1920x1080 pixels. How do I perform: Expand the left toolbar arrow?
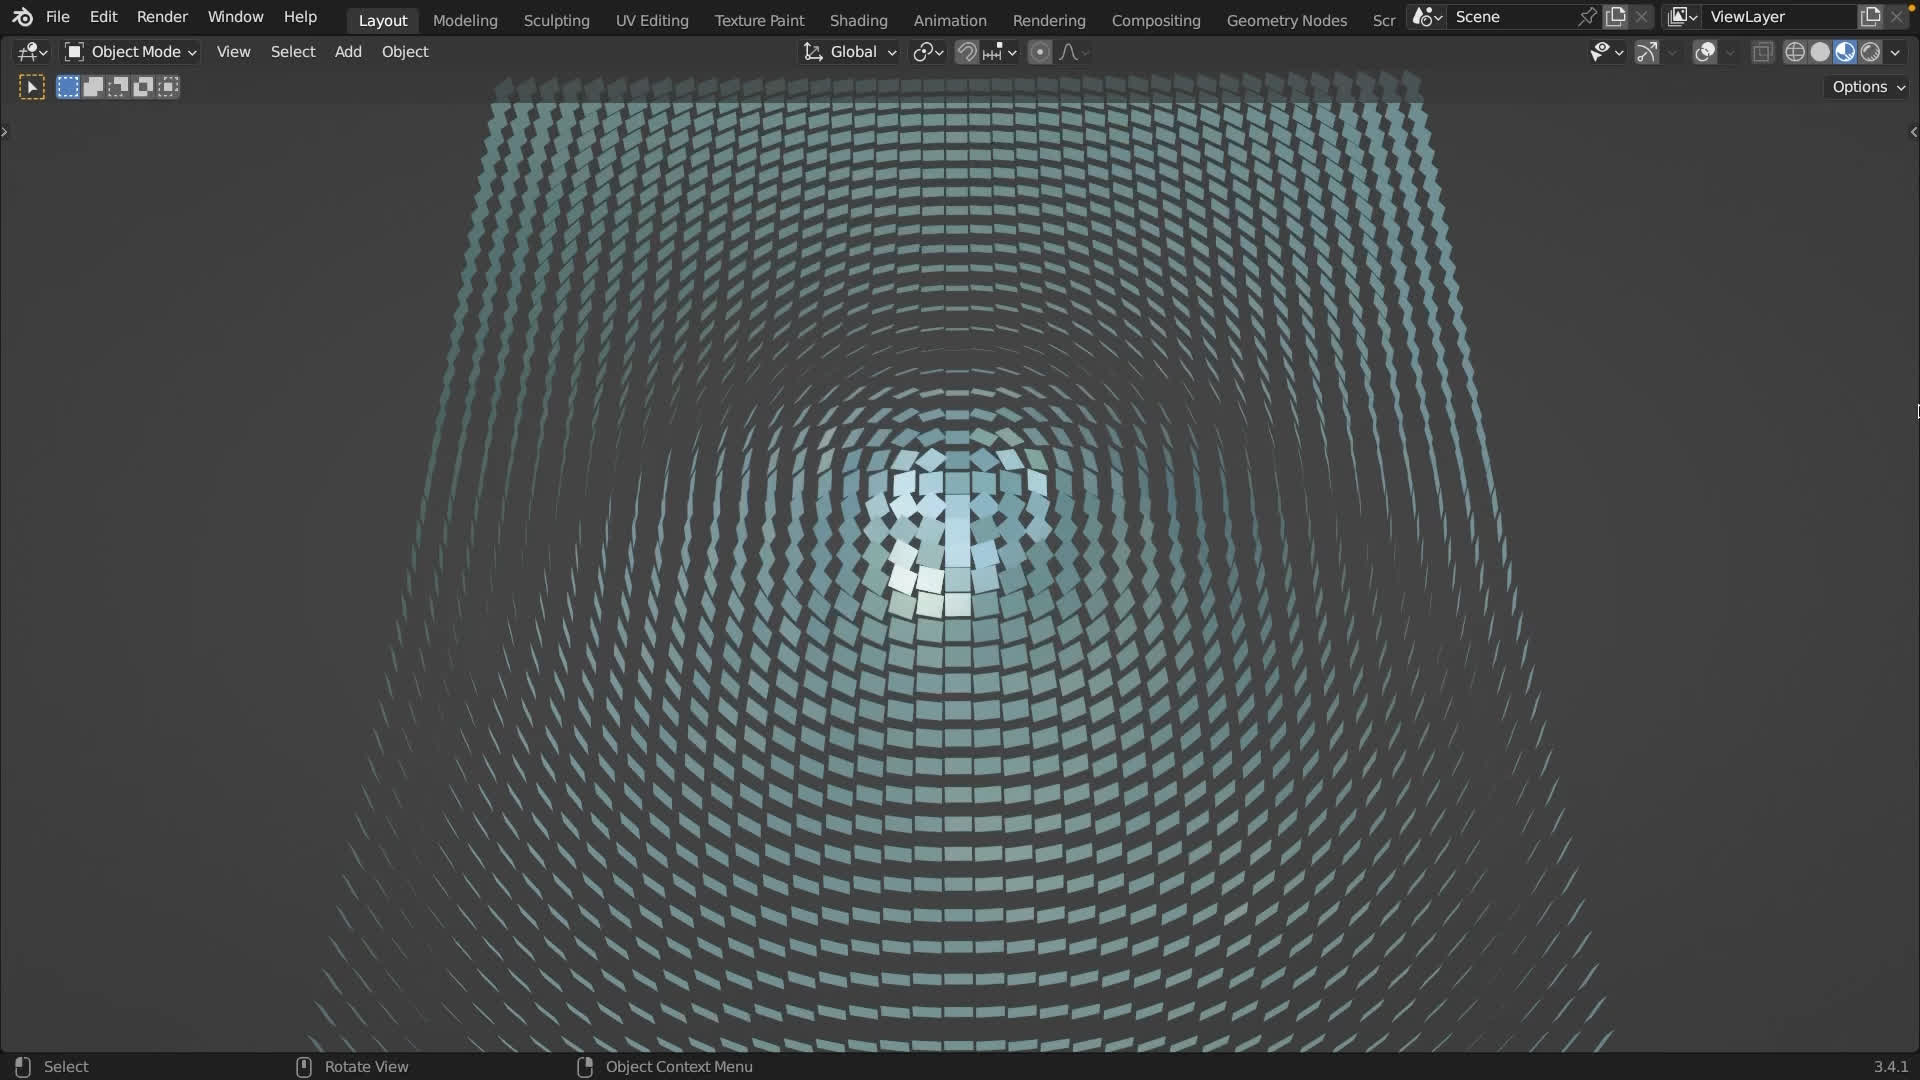click(x=5, y=131)
